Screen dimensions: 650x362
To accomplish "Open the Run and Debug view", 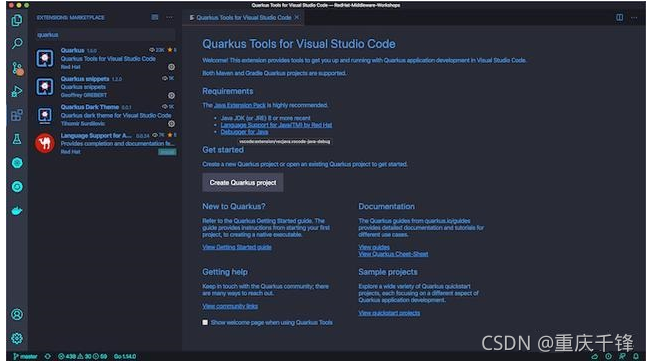I will [x=17, y=91].
